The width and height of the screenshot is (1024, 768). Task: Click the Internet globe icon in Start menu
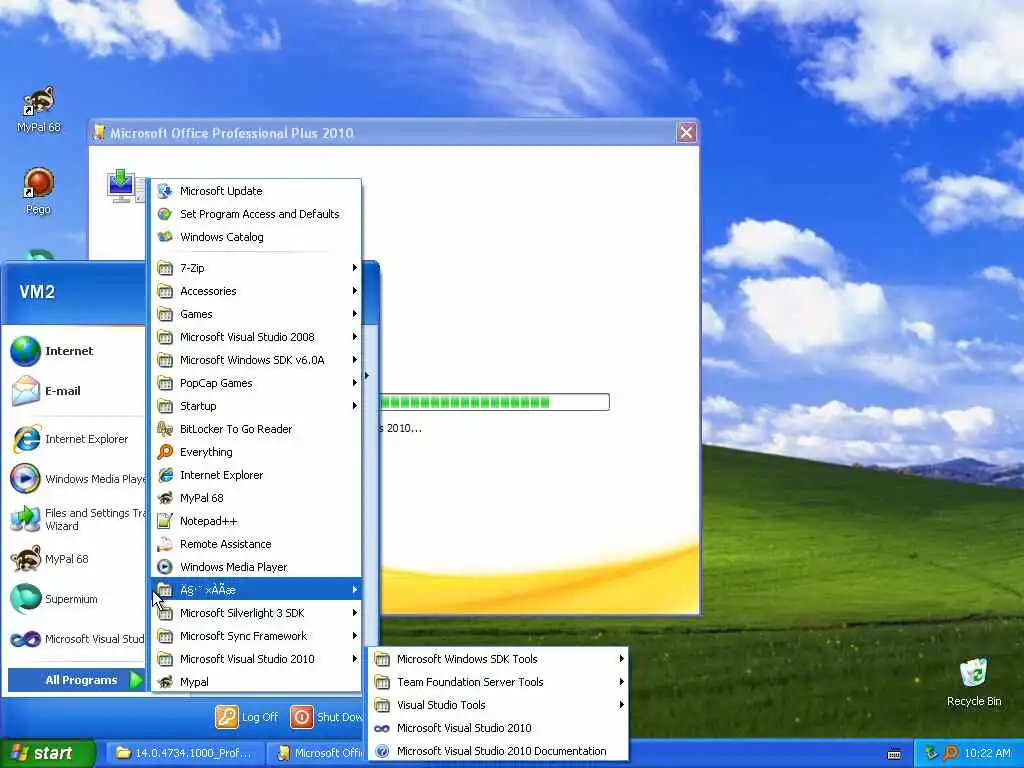25,351
